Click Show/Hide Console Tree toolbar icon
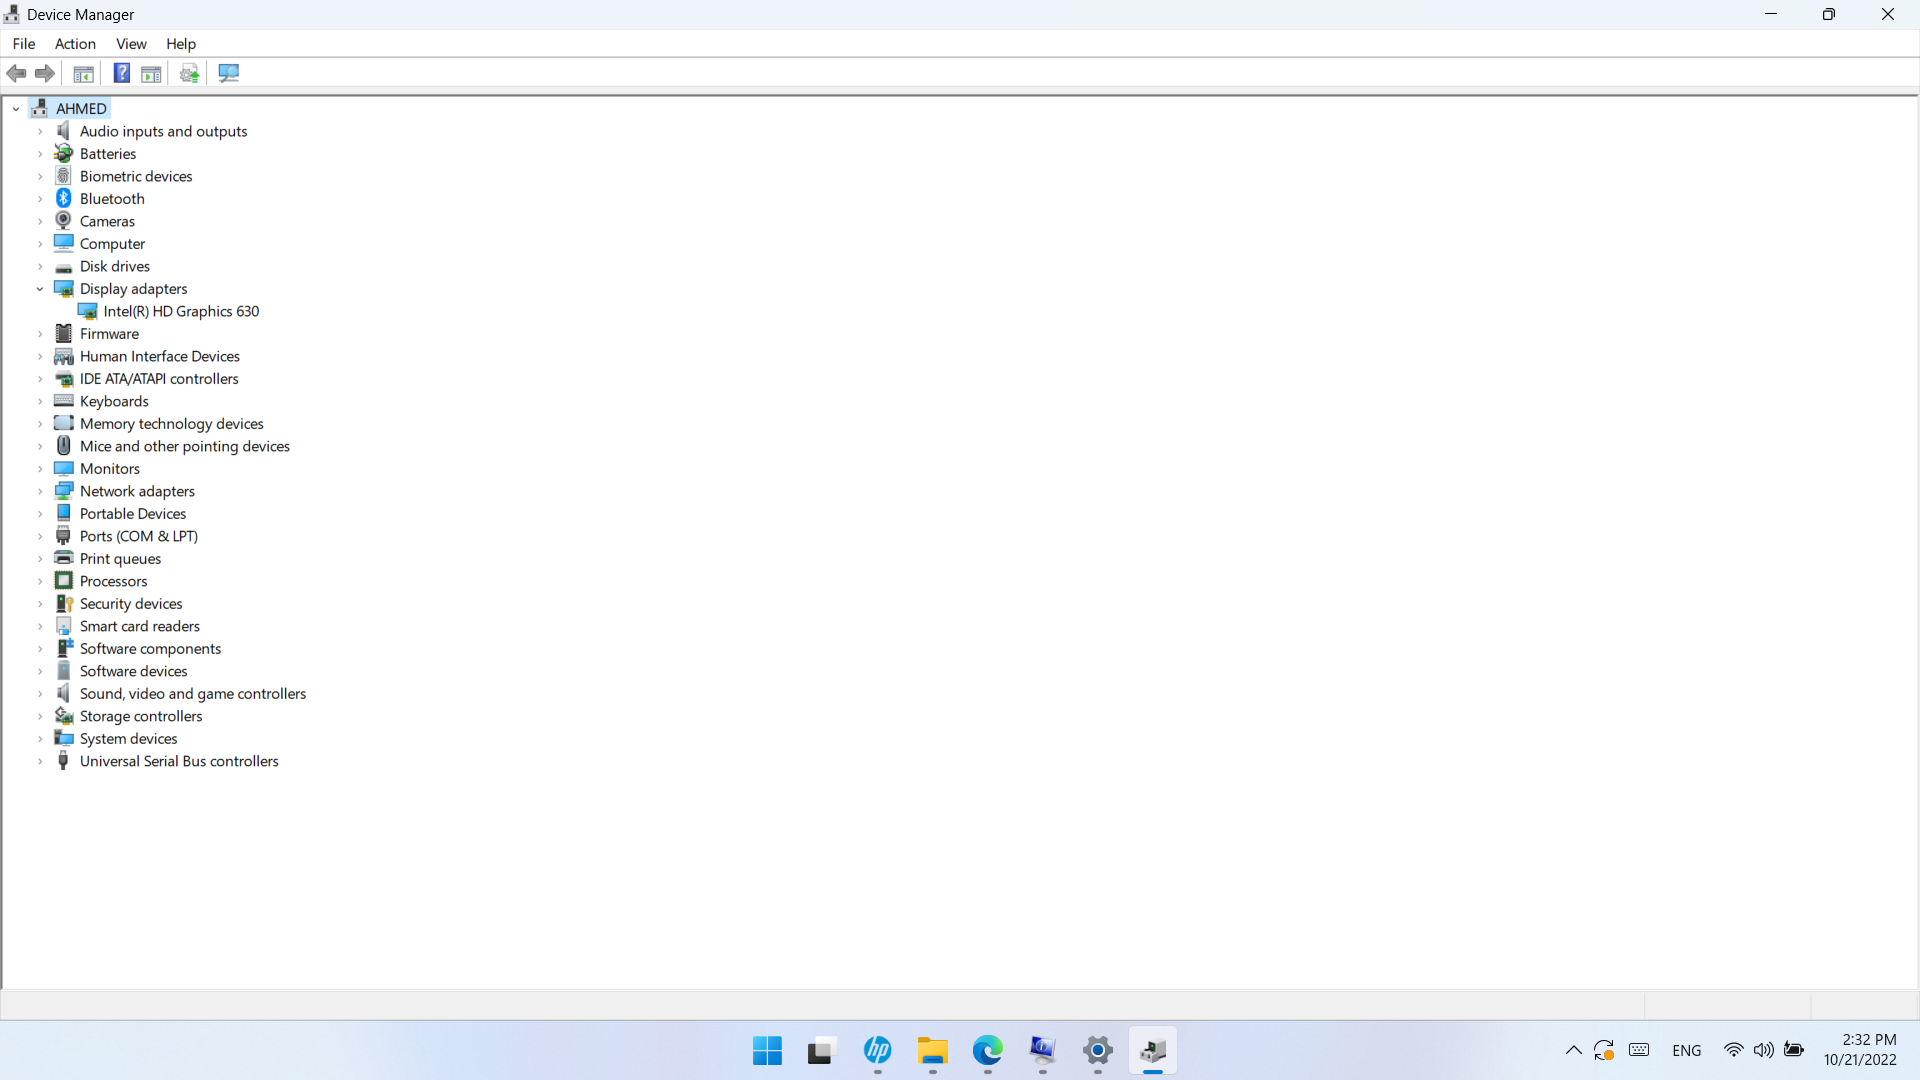 click(x=84, y=73)
